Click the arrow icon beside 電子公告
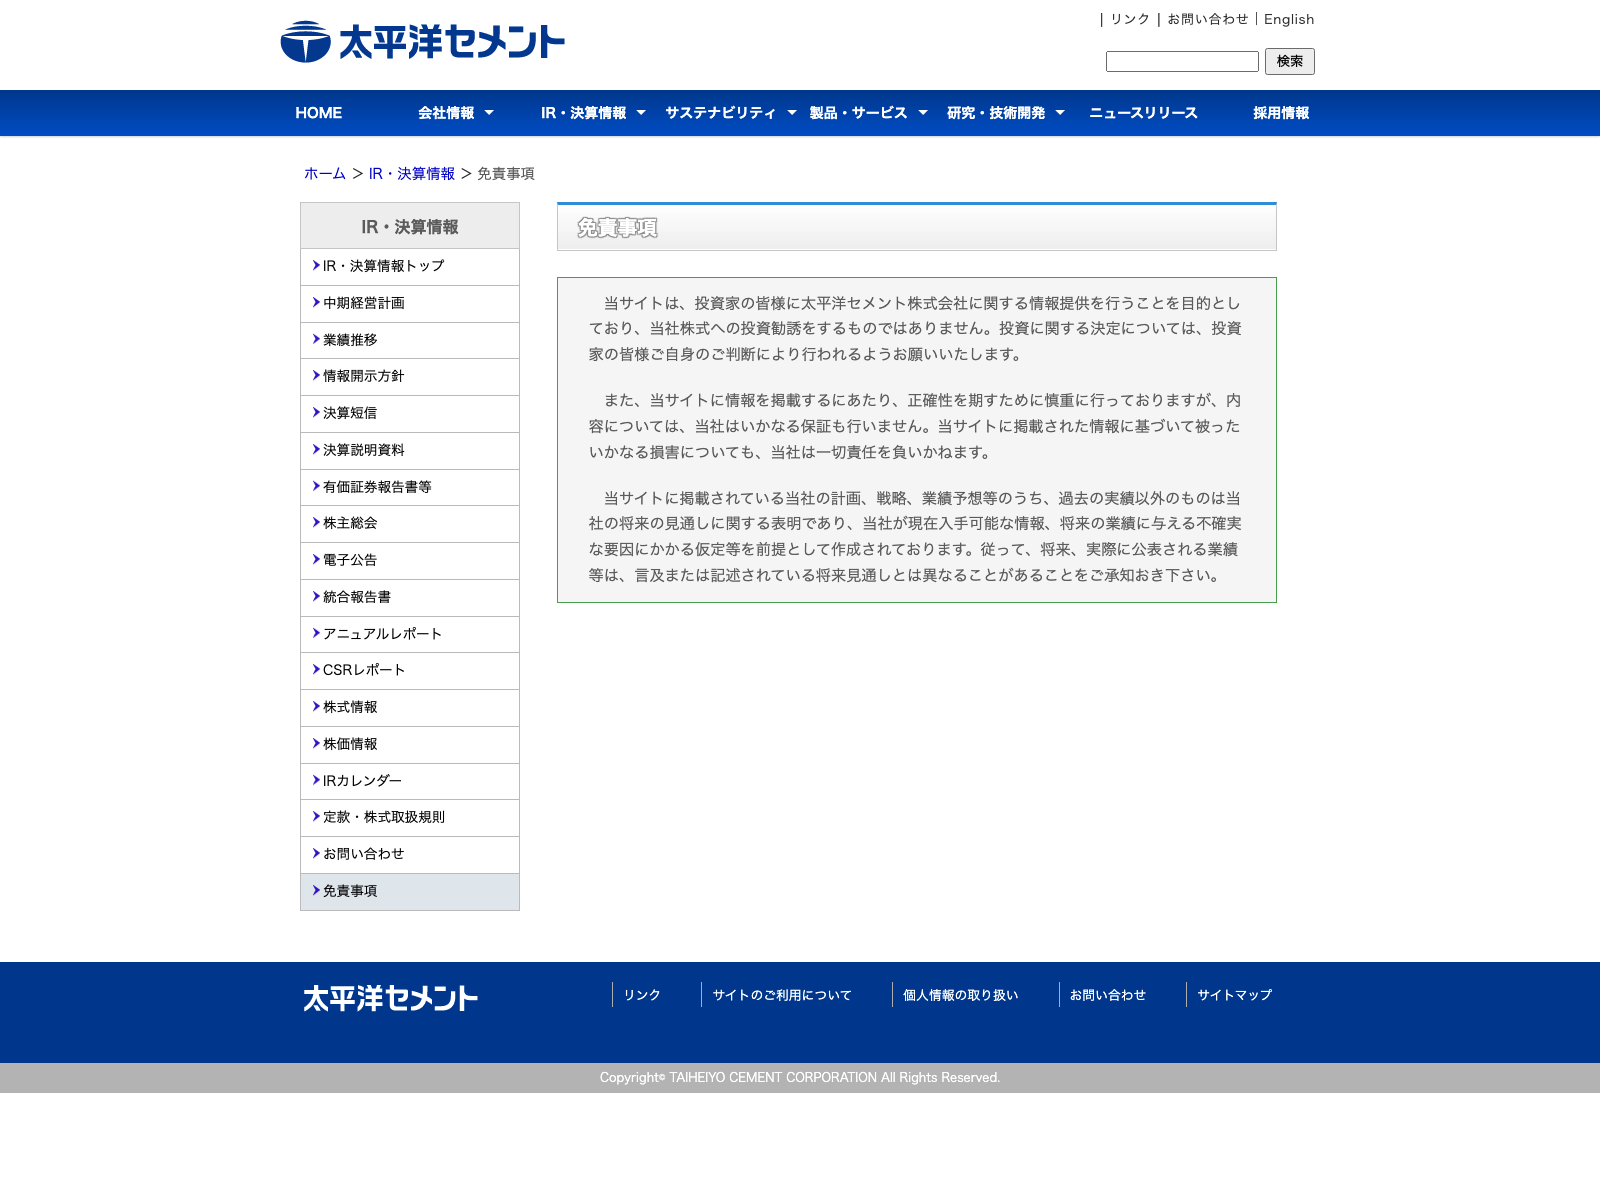1600x1200 pixels. tap(316, 559)
